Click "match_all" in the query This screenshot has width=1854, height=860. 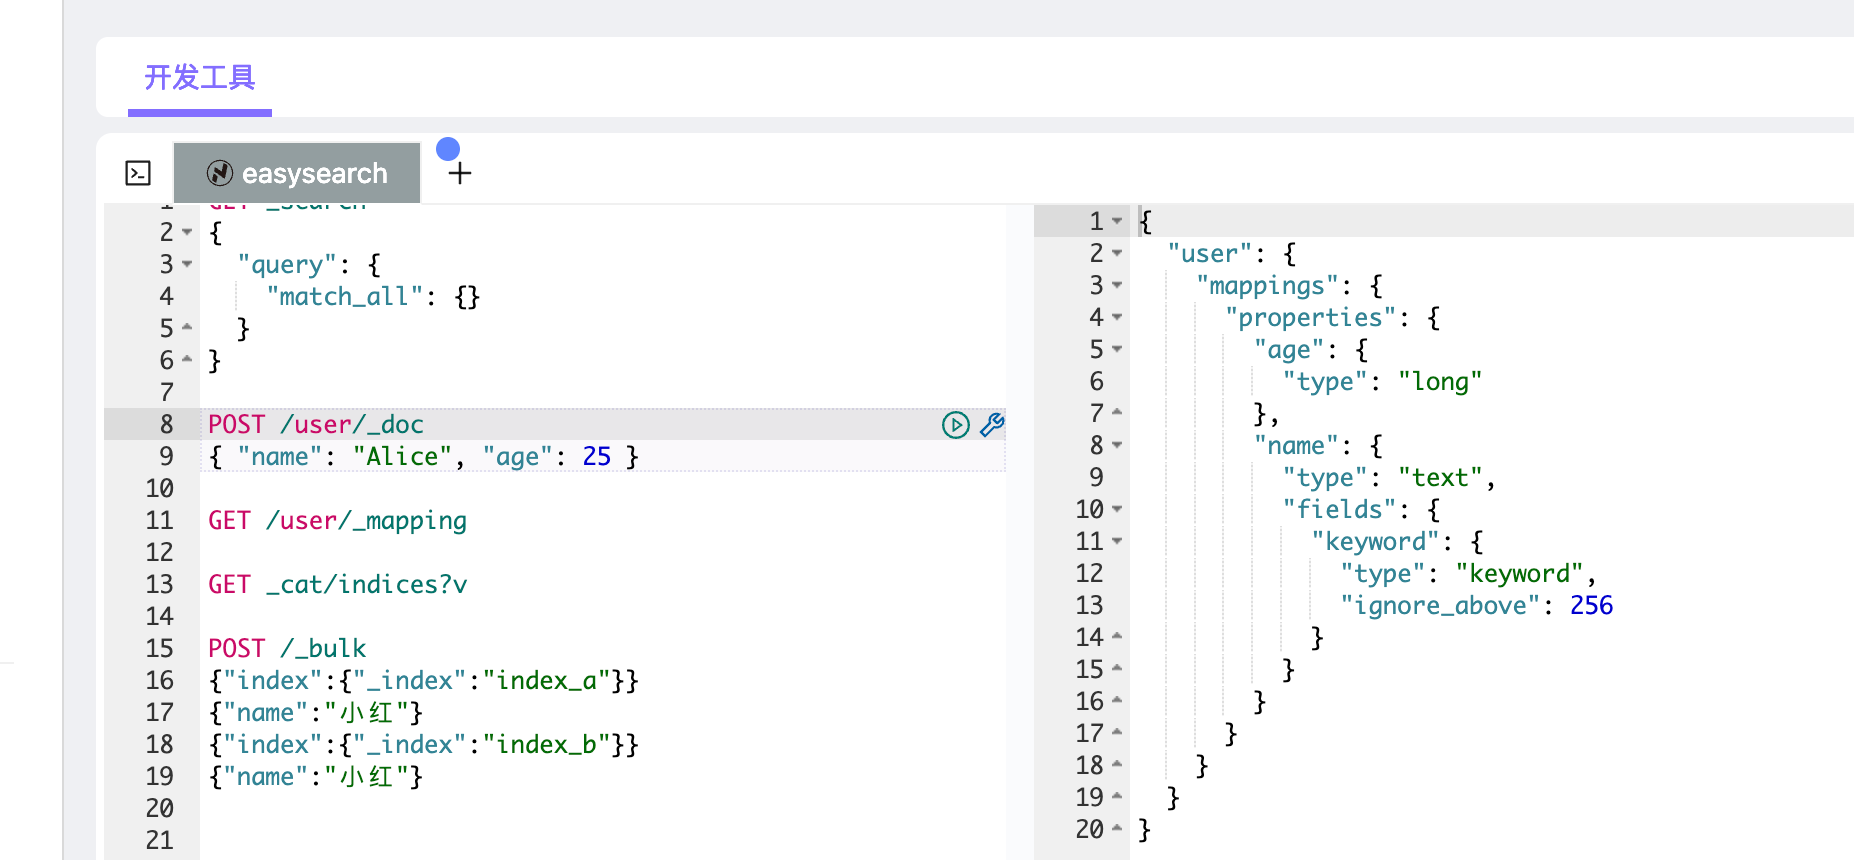(x=345, y=297)
